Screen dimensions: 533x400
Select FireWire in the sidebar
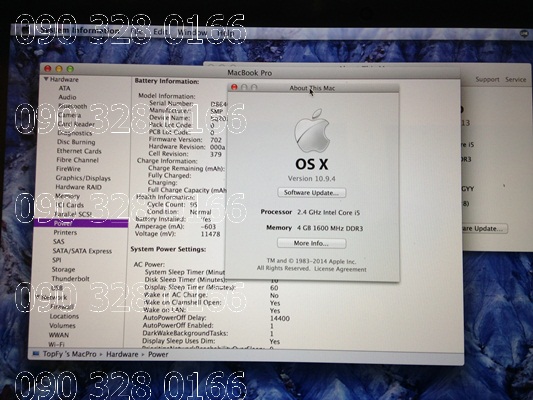tap(68, 169)
